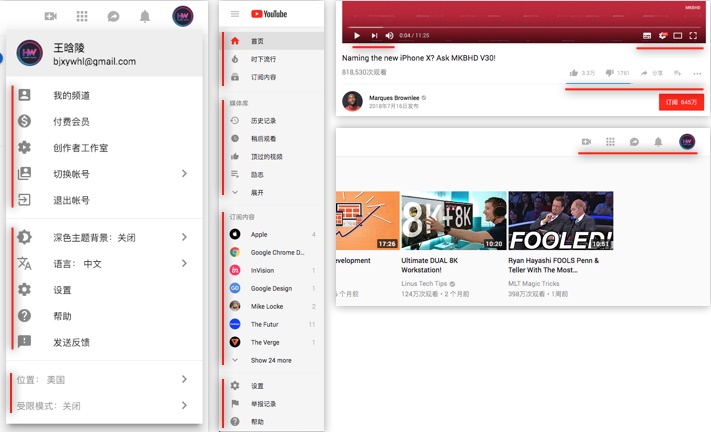Open 举报记录 flag item in sidebar
This screenshot has height=432, width=711.
[273, 404]
